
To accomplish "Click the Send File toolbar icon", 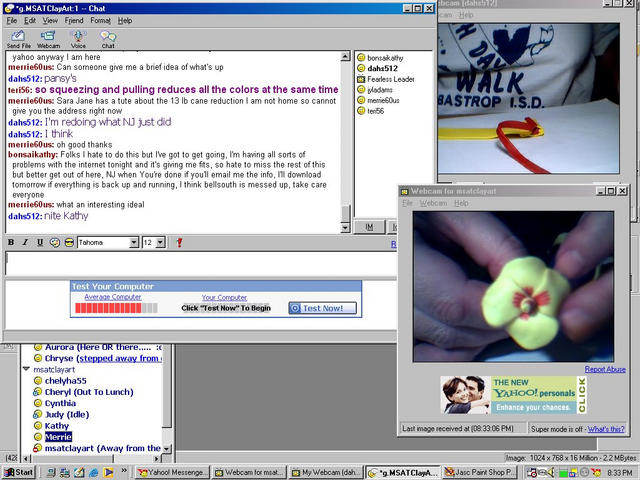I will (x=18, y=39).
